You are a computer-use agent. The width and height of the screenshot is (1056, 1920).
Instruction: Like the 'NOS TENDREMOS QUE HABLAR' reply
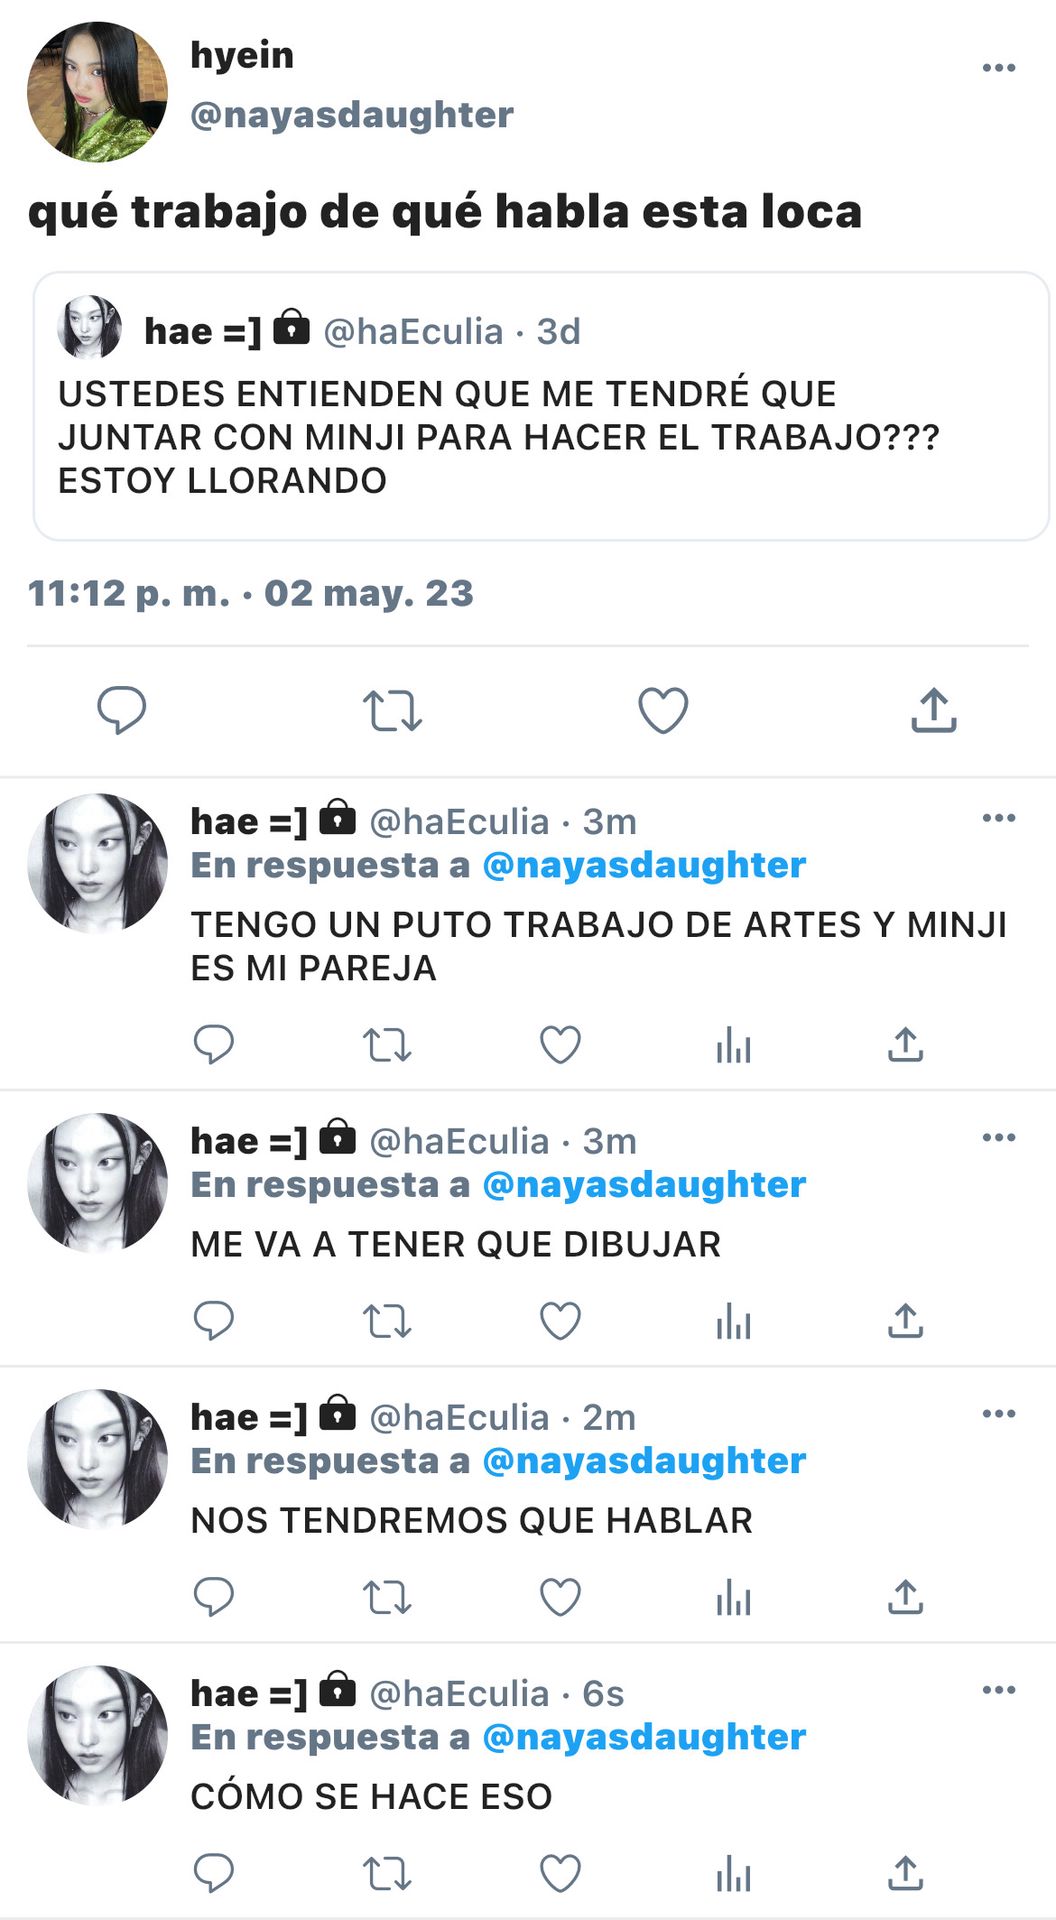pos(560,1597)
